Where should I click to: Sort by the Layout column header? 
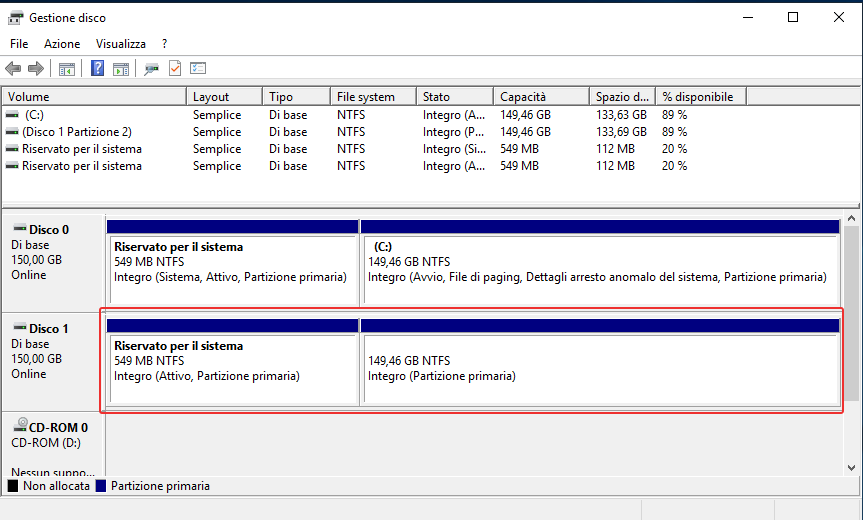(x=225, y=97)
